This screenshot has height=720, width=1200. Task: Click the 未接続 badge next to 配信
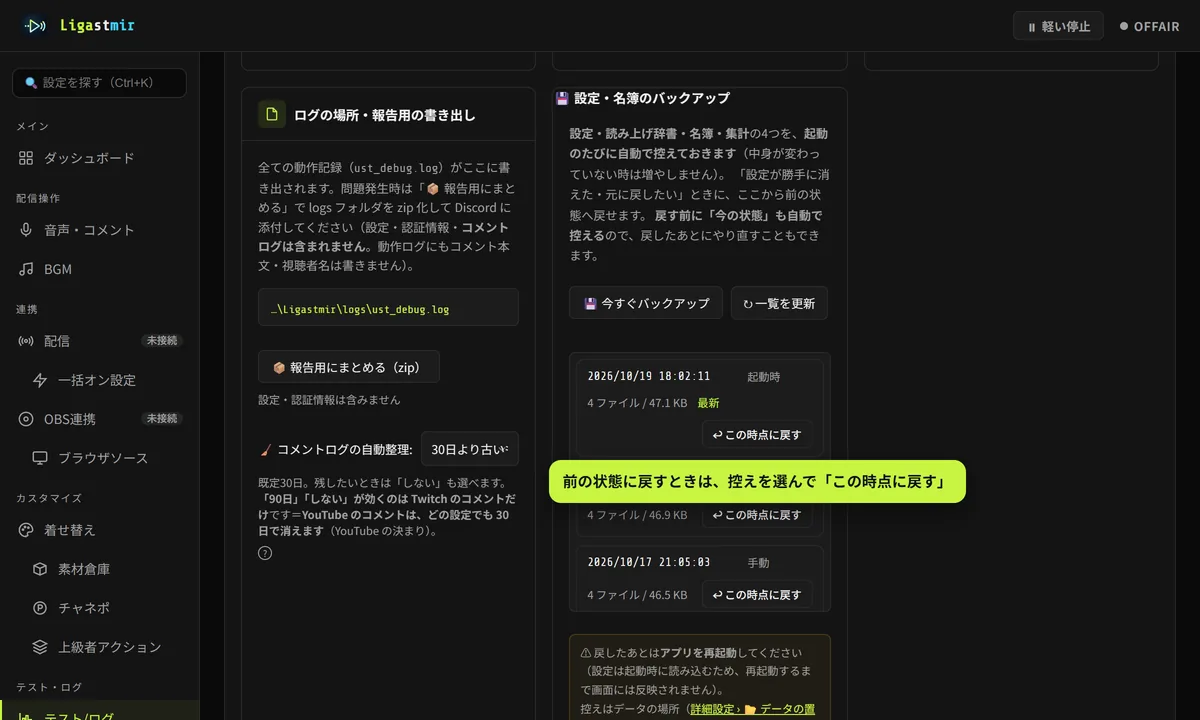[x=162, y=341]
